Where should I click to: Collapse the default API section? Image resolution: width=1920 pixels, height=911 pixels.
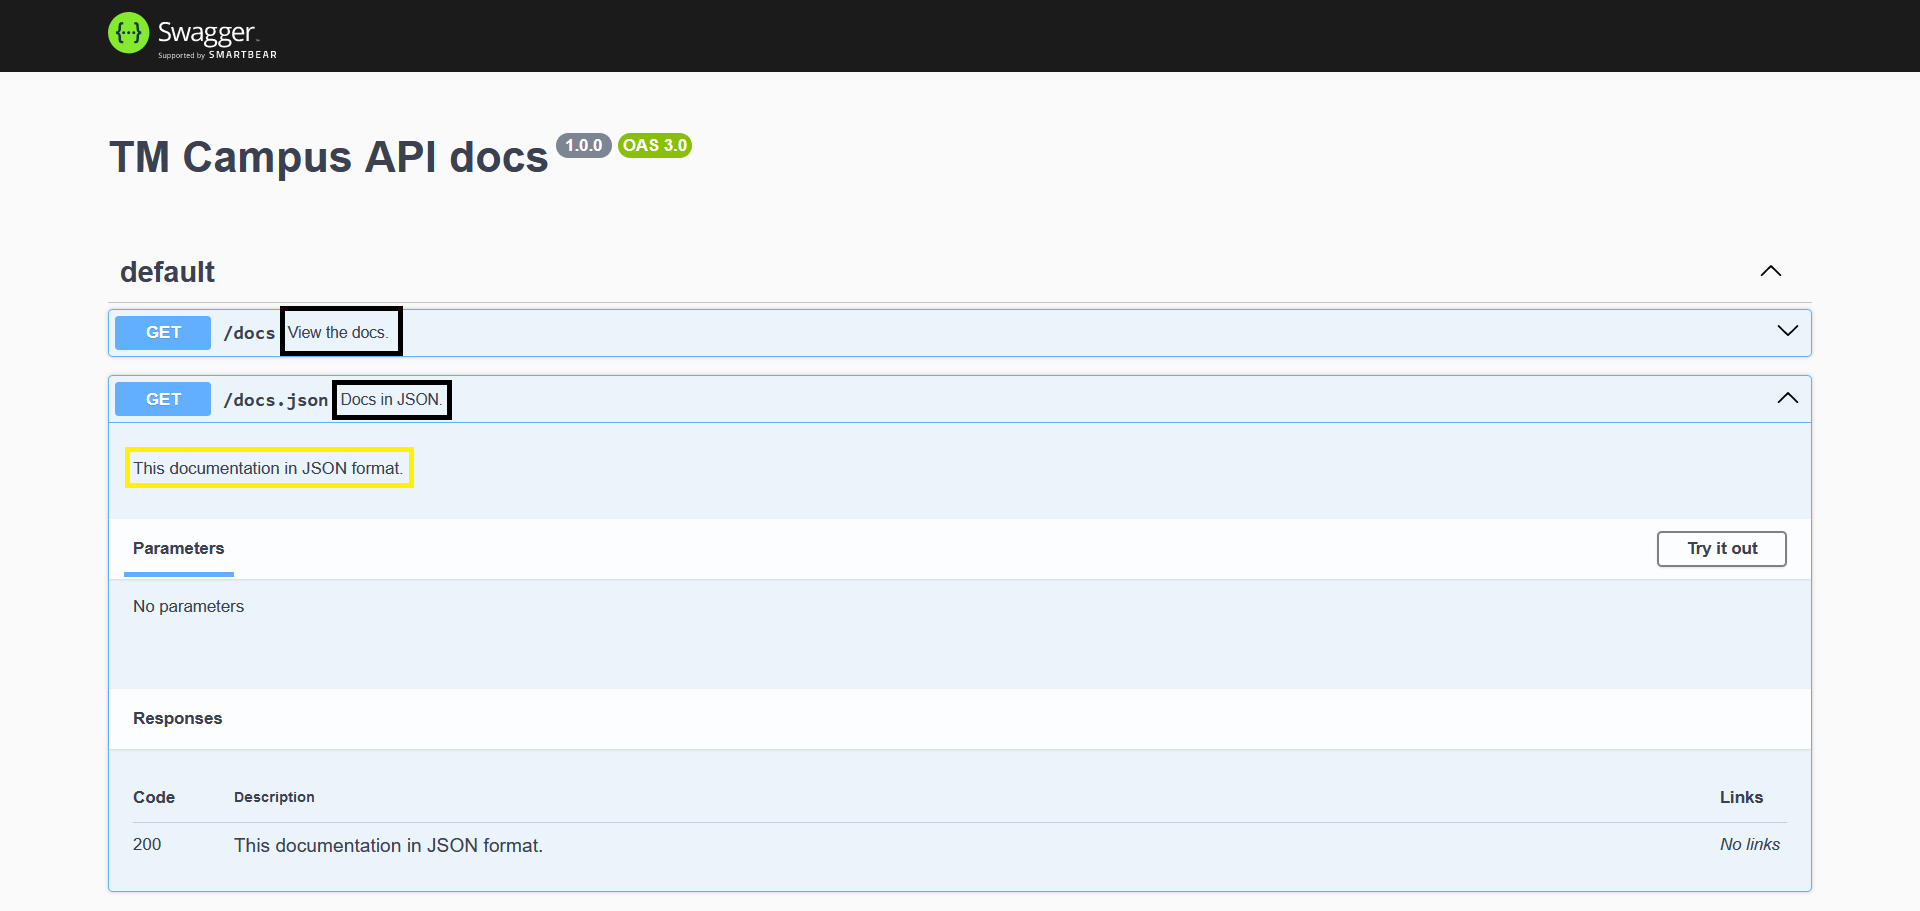click(x=1770, y=270)
